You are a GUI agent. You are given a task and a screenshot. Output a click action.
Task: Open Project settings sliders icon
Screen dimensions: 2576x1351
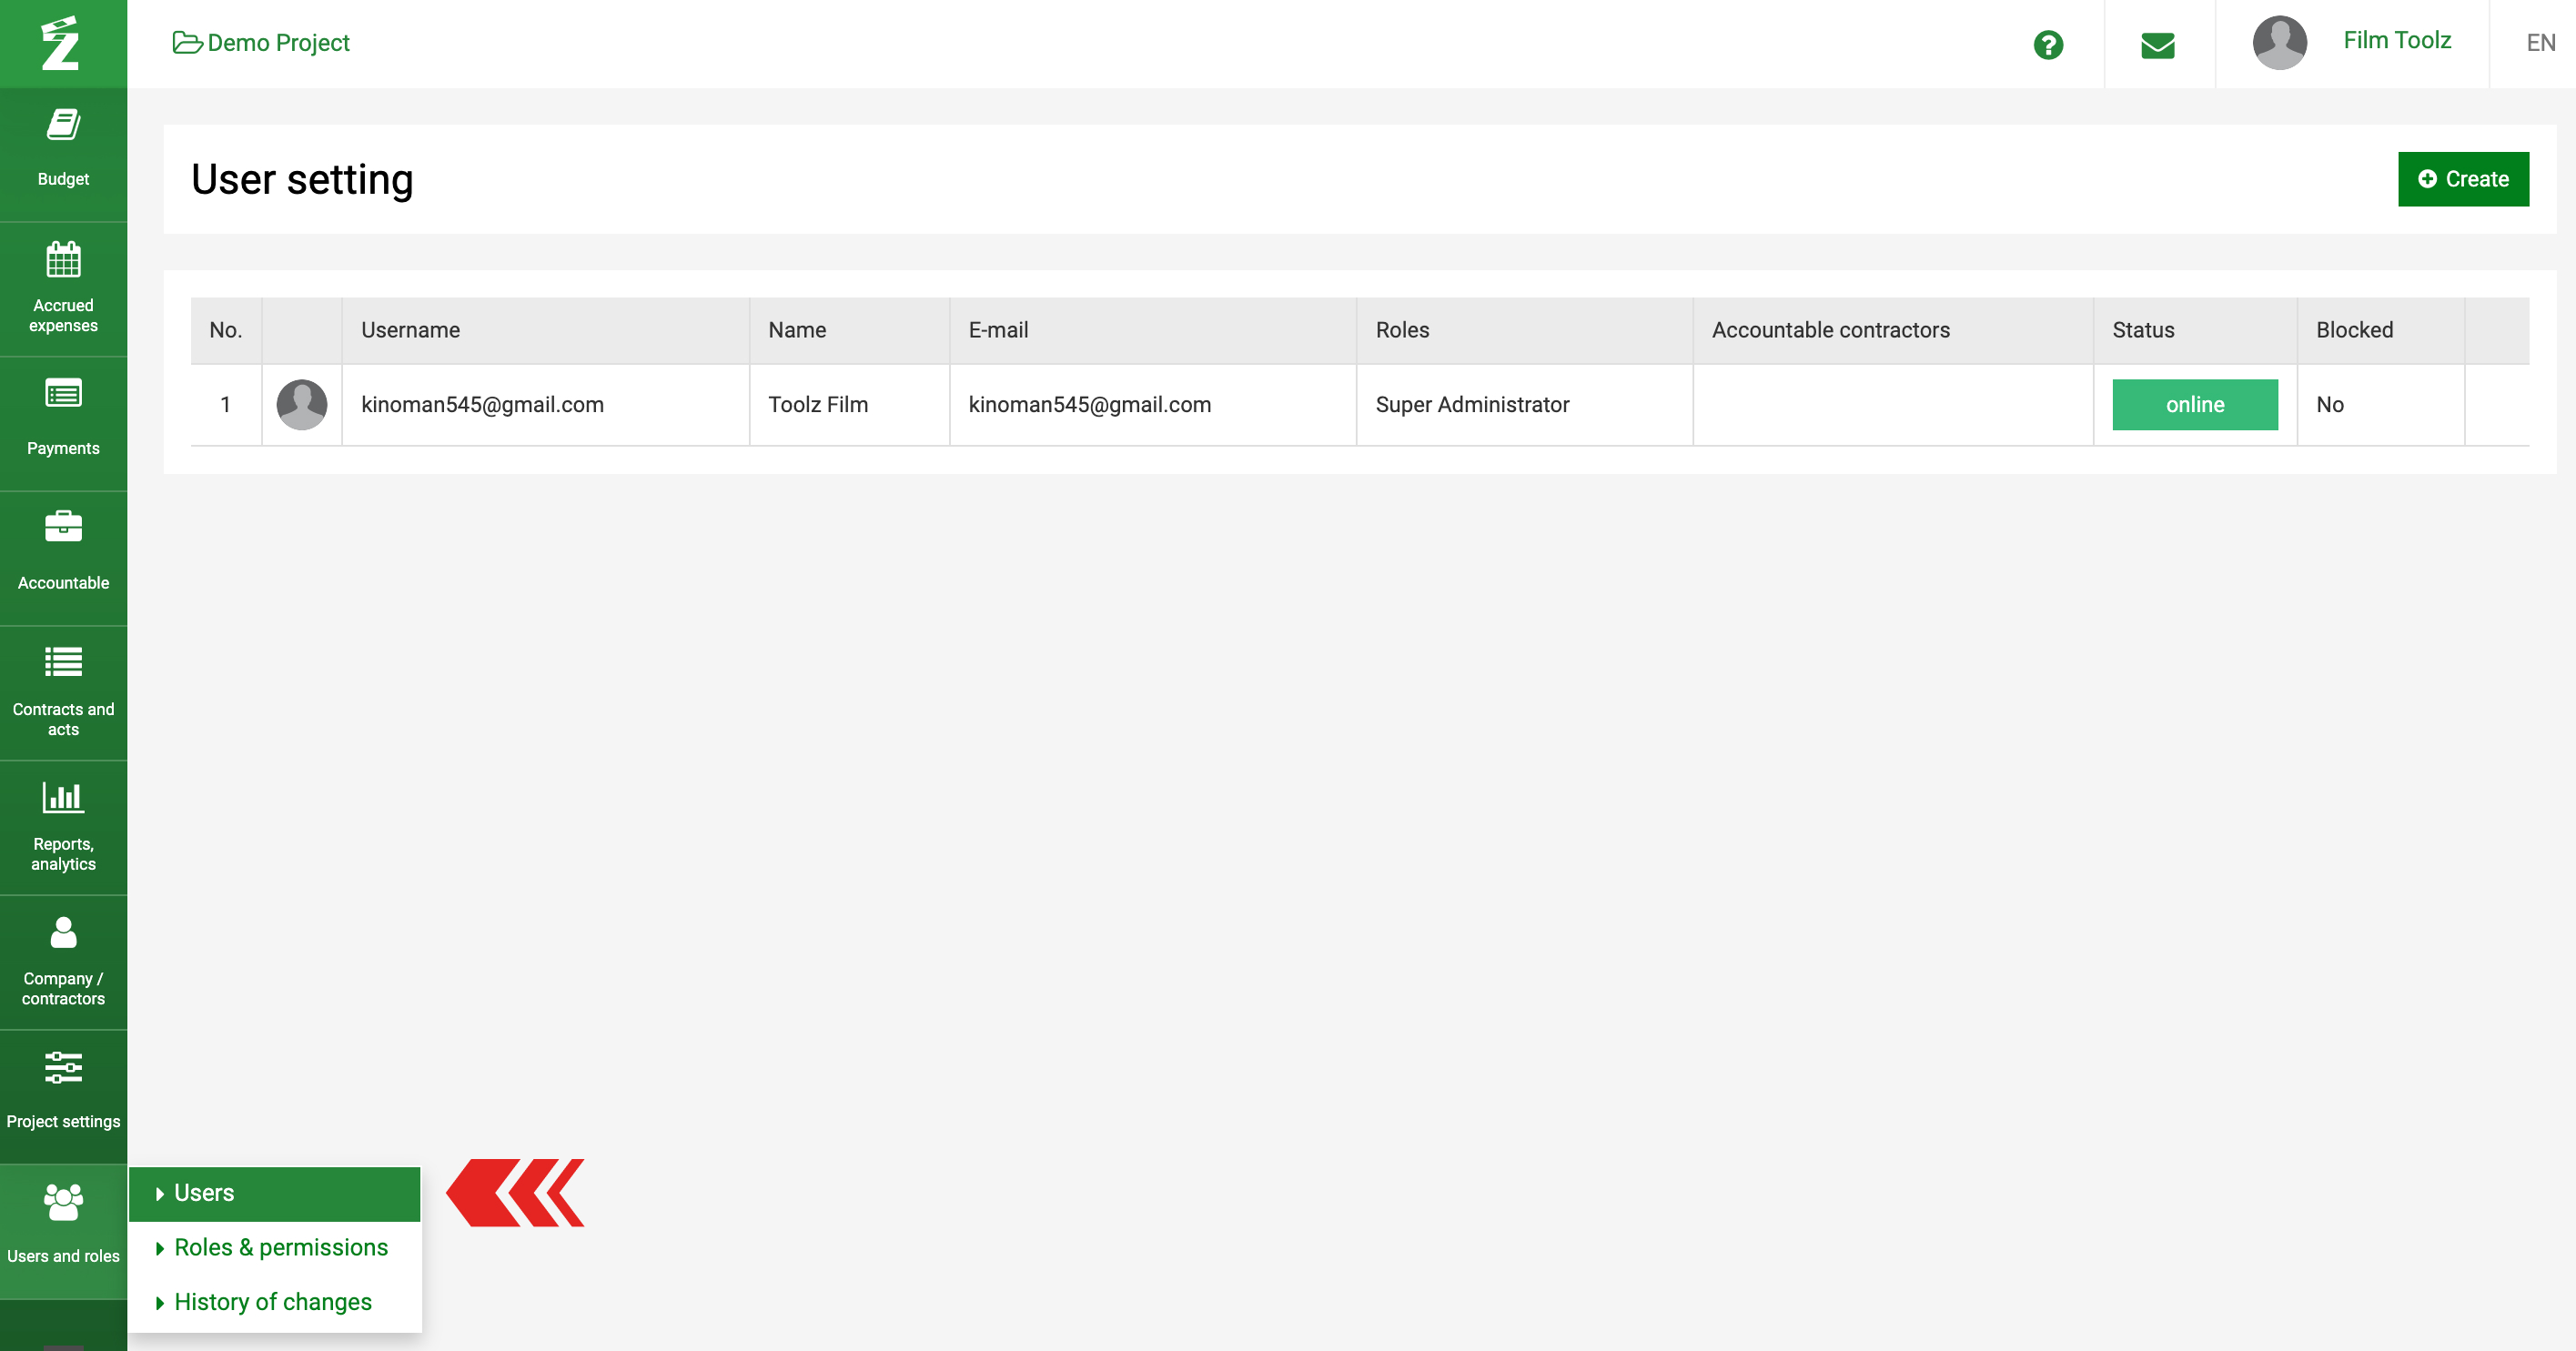click(x=63, y=1067)
